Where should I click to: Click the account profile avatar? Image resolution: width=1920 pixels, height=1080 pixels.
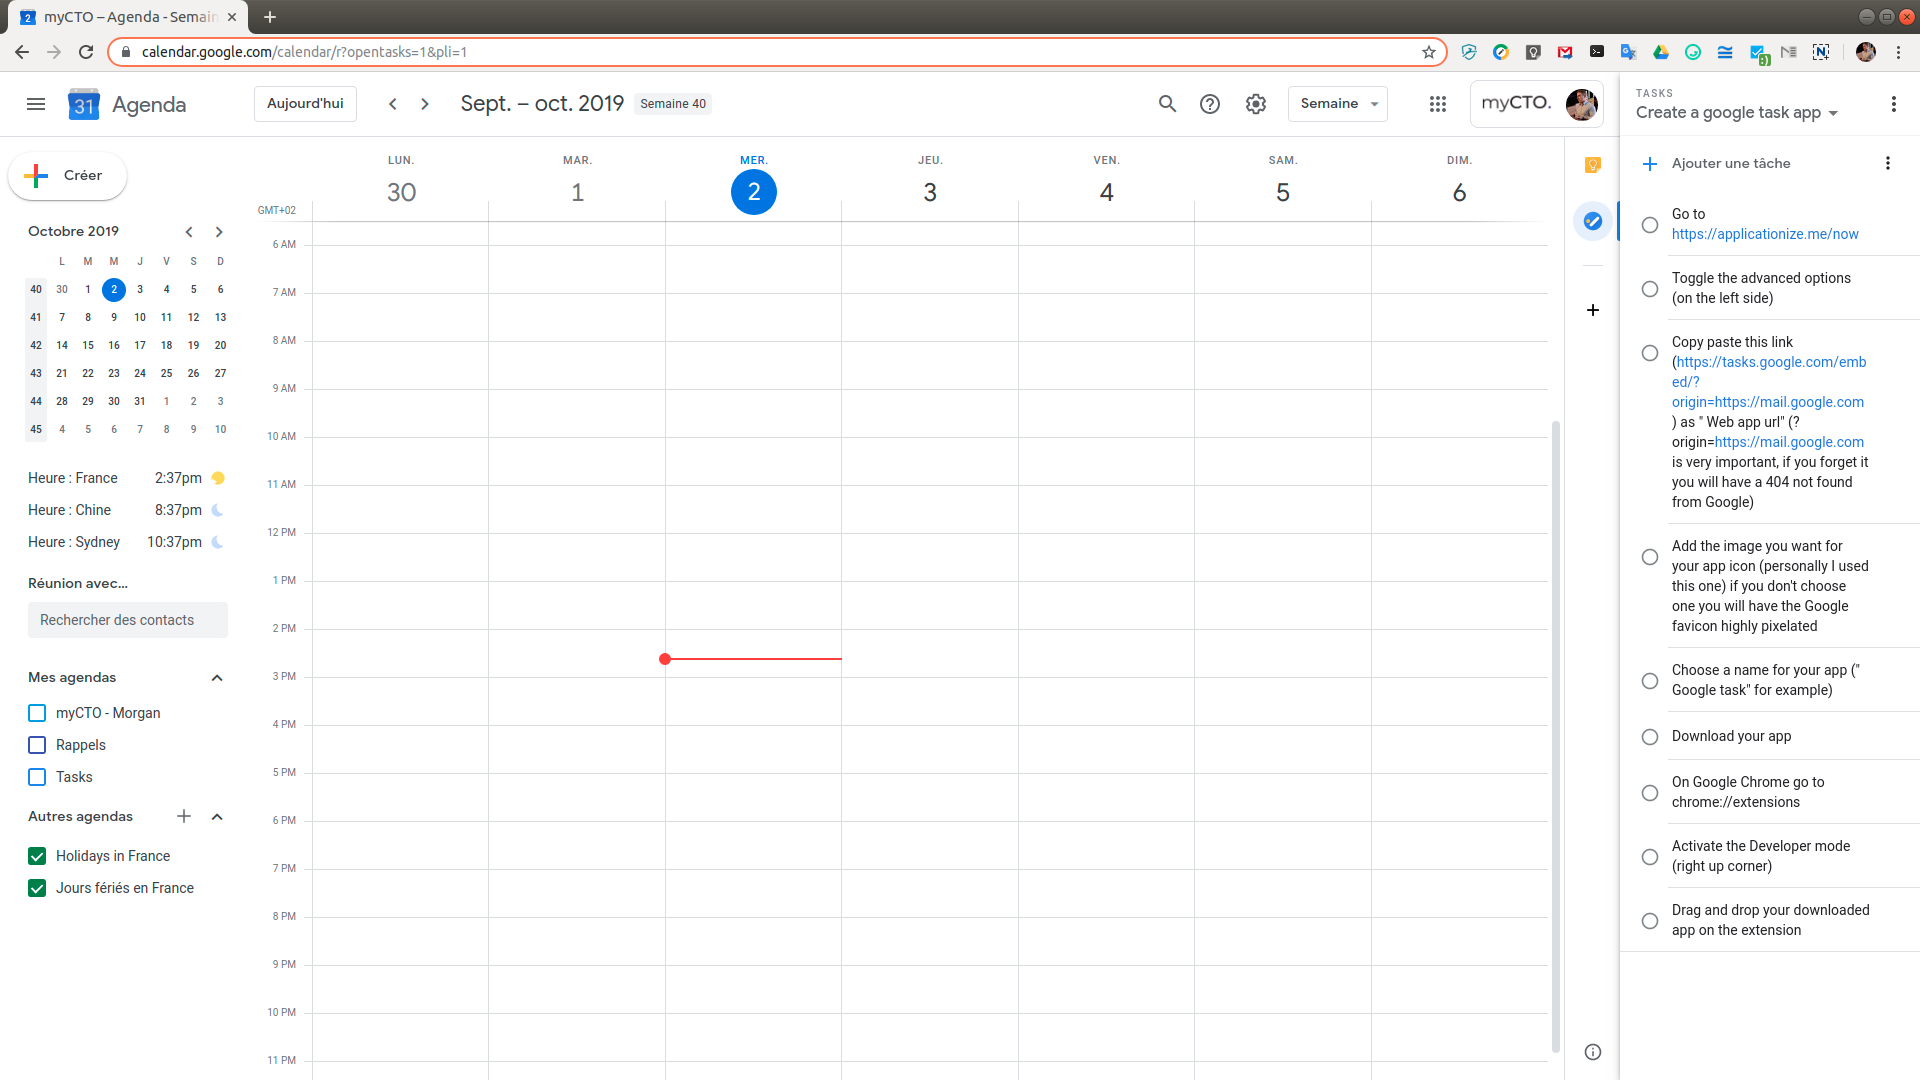click(1581, 104)
